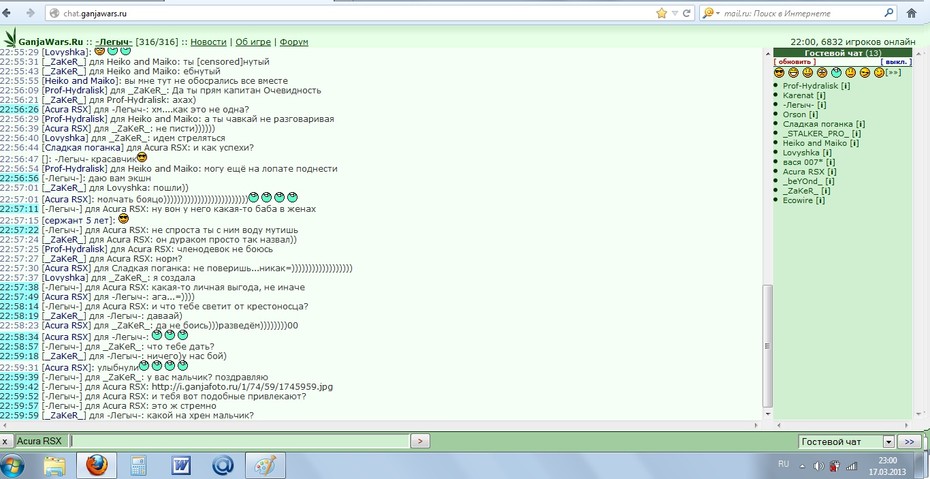Click the chat log scrollbar up arrow
Screen dimensions: 930x479
pyautogui.click(x=767, y=53)
